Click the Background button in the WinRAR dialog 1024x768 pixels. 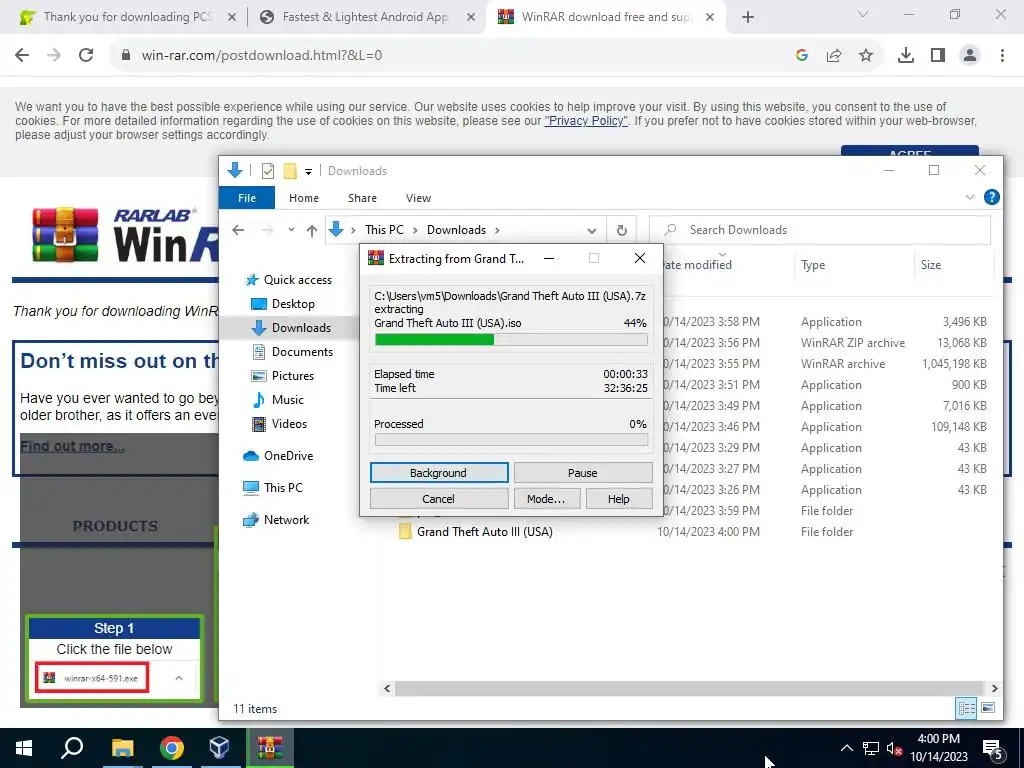(x=439, y=473)
